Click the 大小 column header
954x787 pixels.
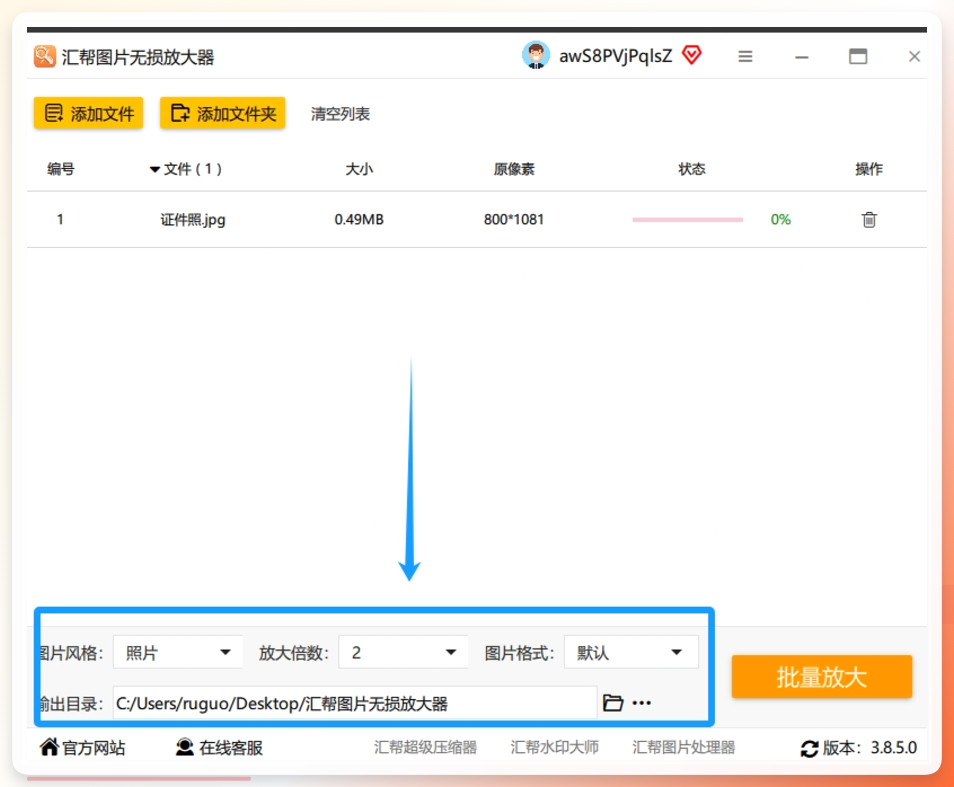click(359, 169)
